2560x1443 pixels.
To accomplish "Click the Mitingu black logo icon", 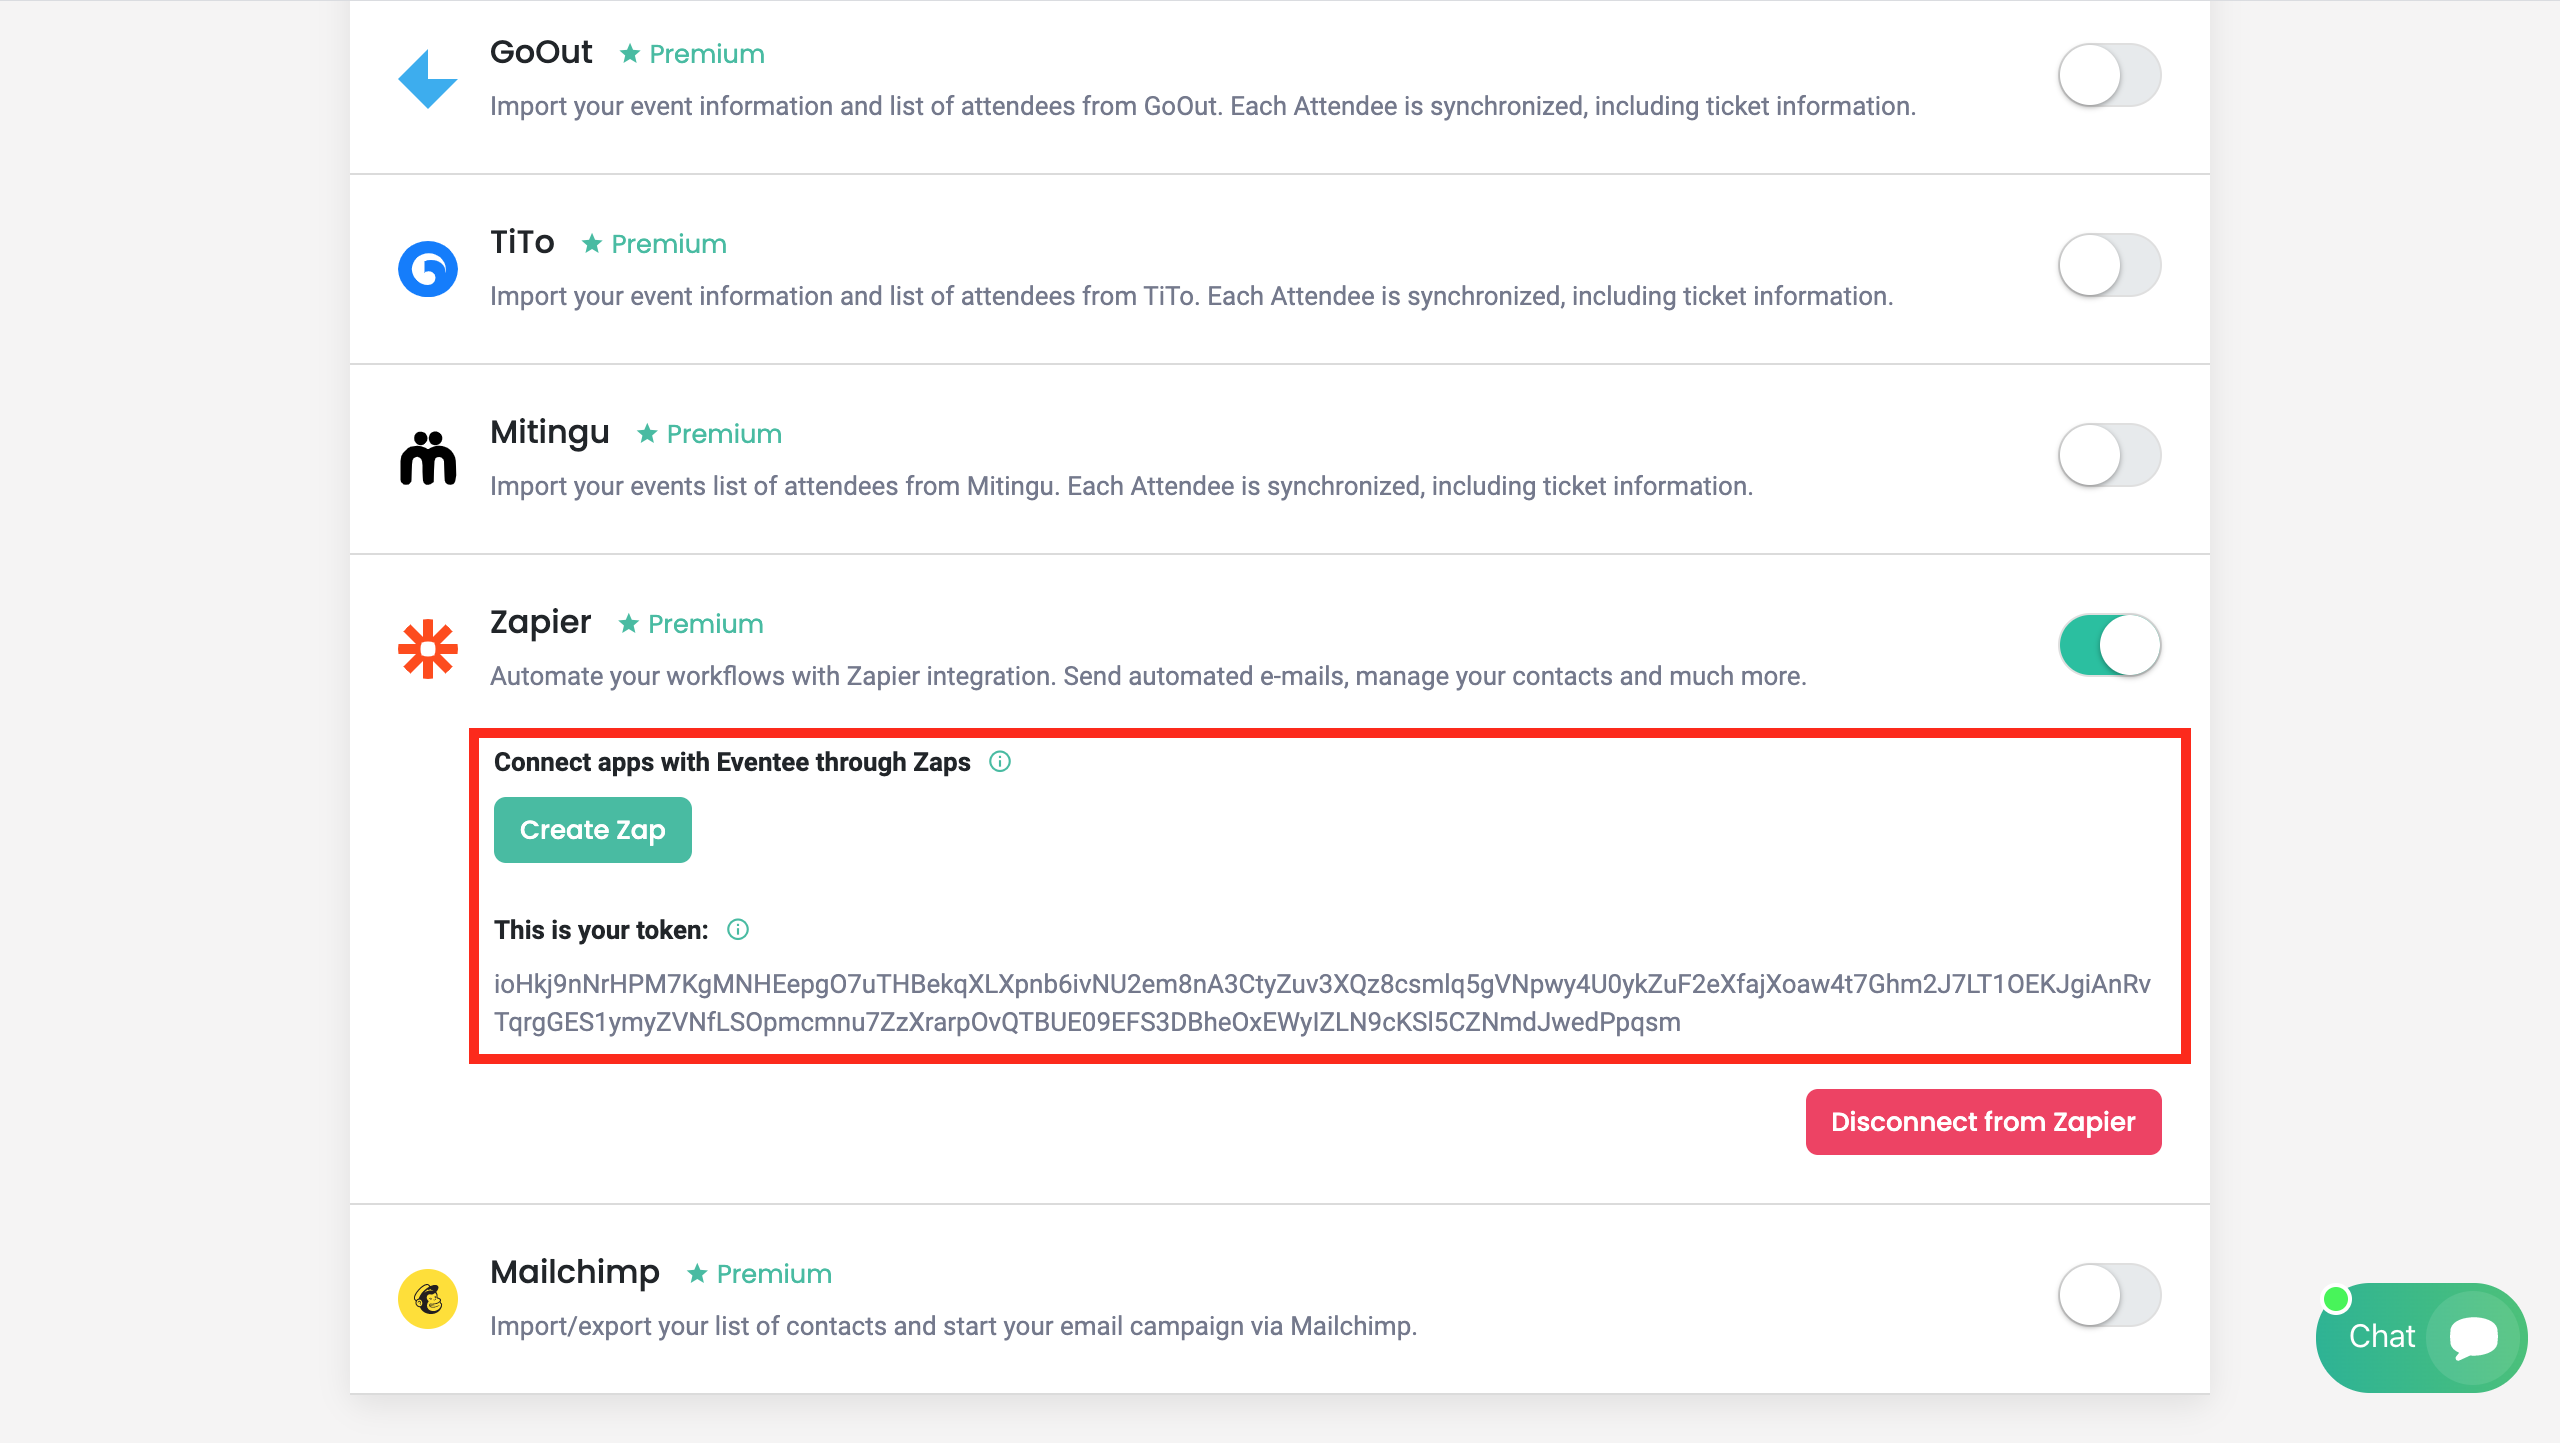I will (x=428, y=458).
